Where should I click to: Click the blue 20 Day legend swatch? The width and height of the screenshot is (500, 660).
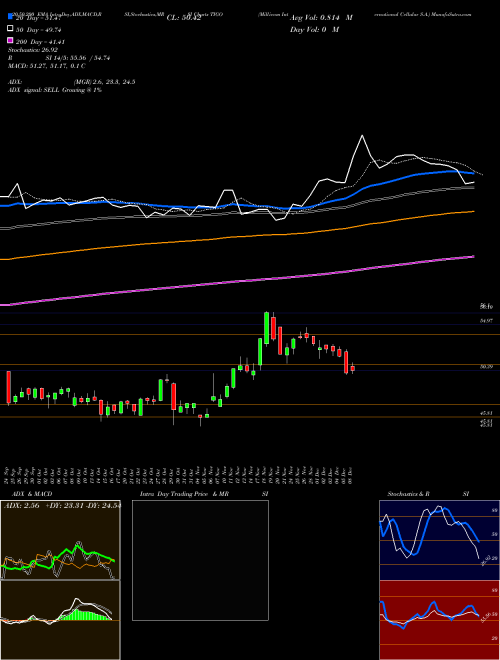pos(10,17)
